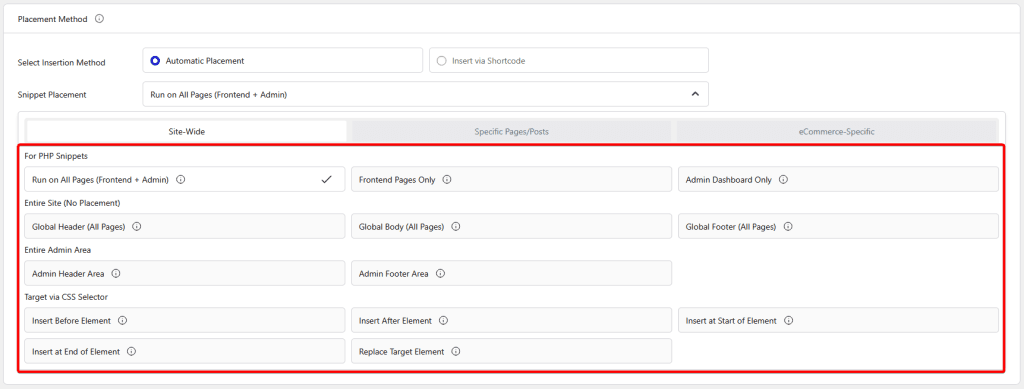Viewport: 1024px width, 389px height.
Task: Switch to the eCommerce-Specific tab
Action: (x=837, y=131)
